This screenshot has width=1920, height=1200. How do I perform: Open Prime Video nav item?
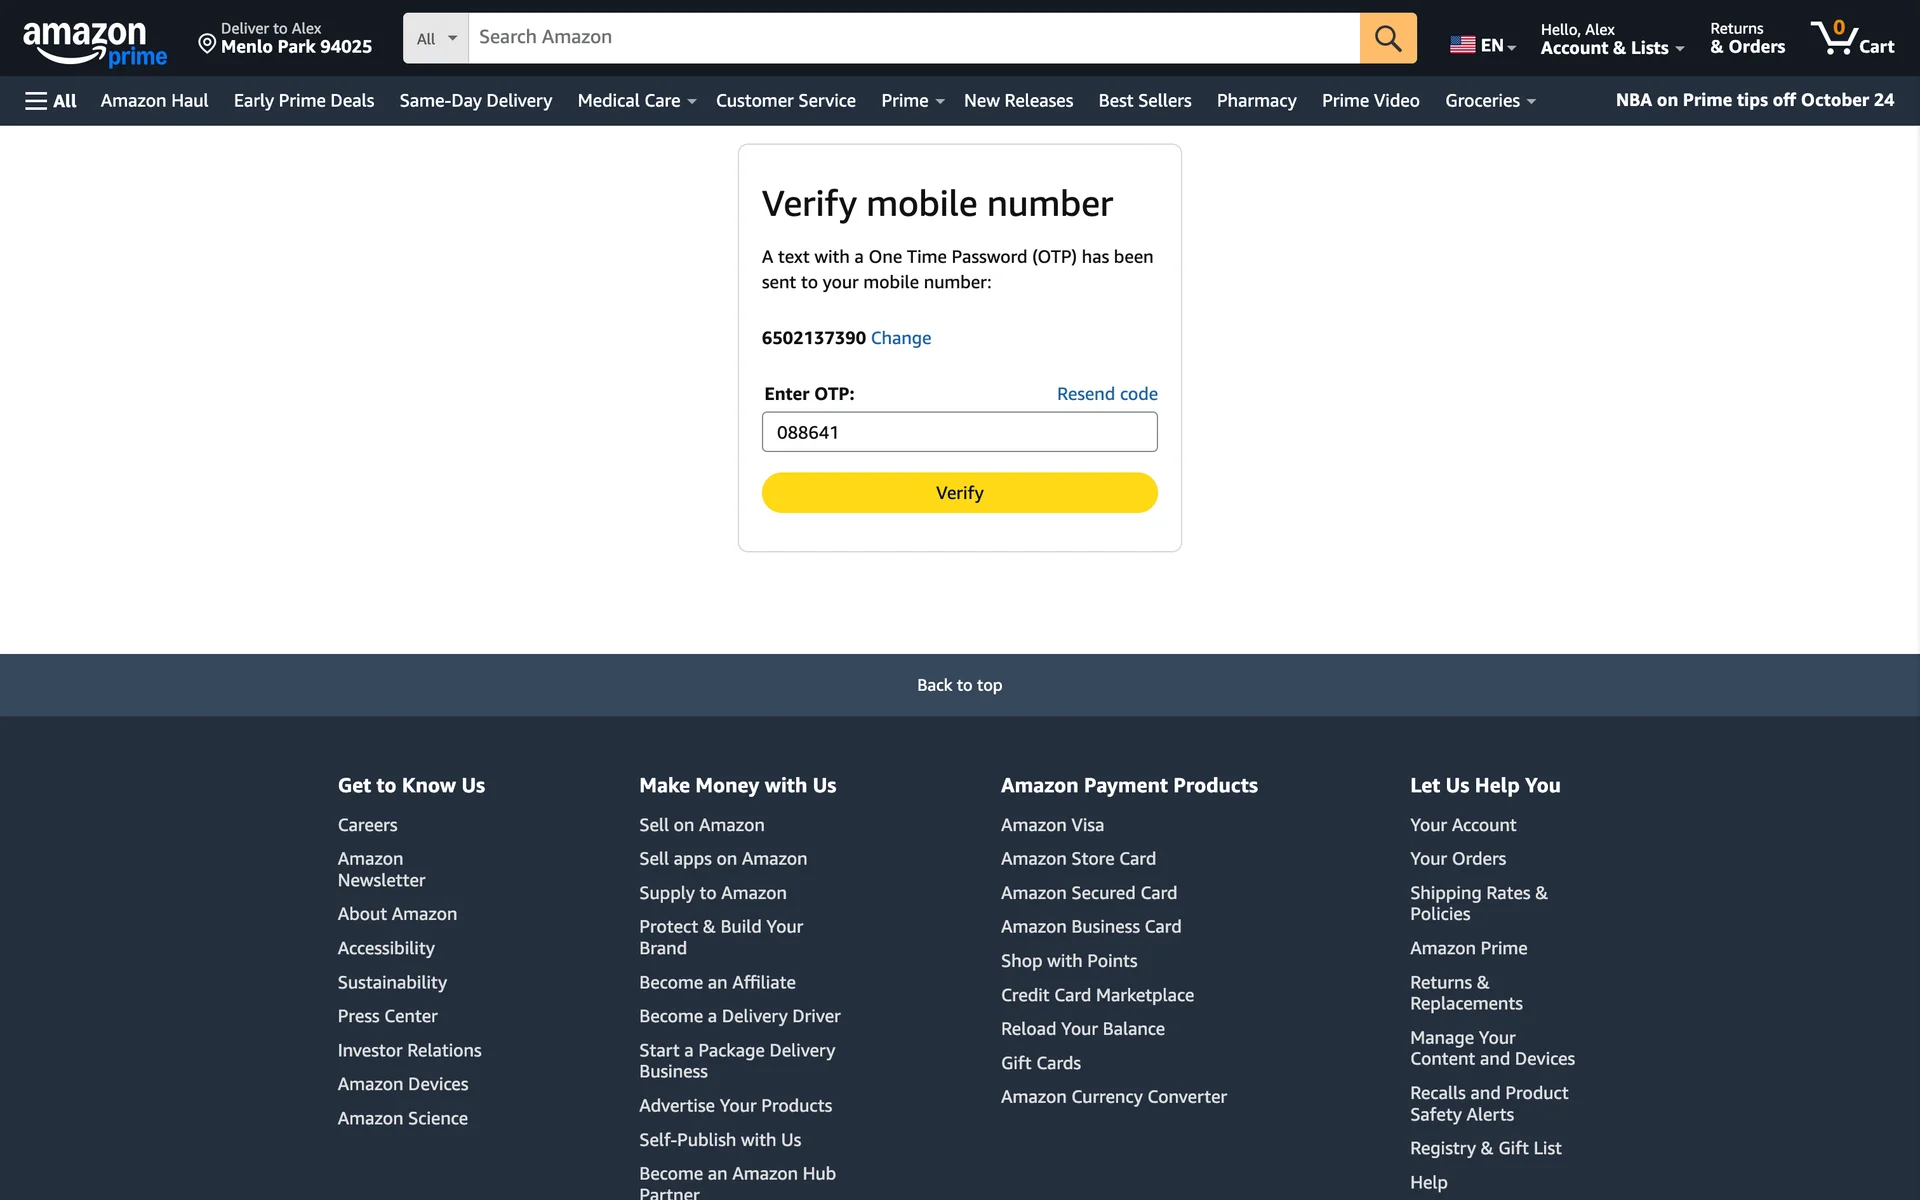pyautogui.click(x=1370, y=101)
